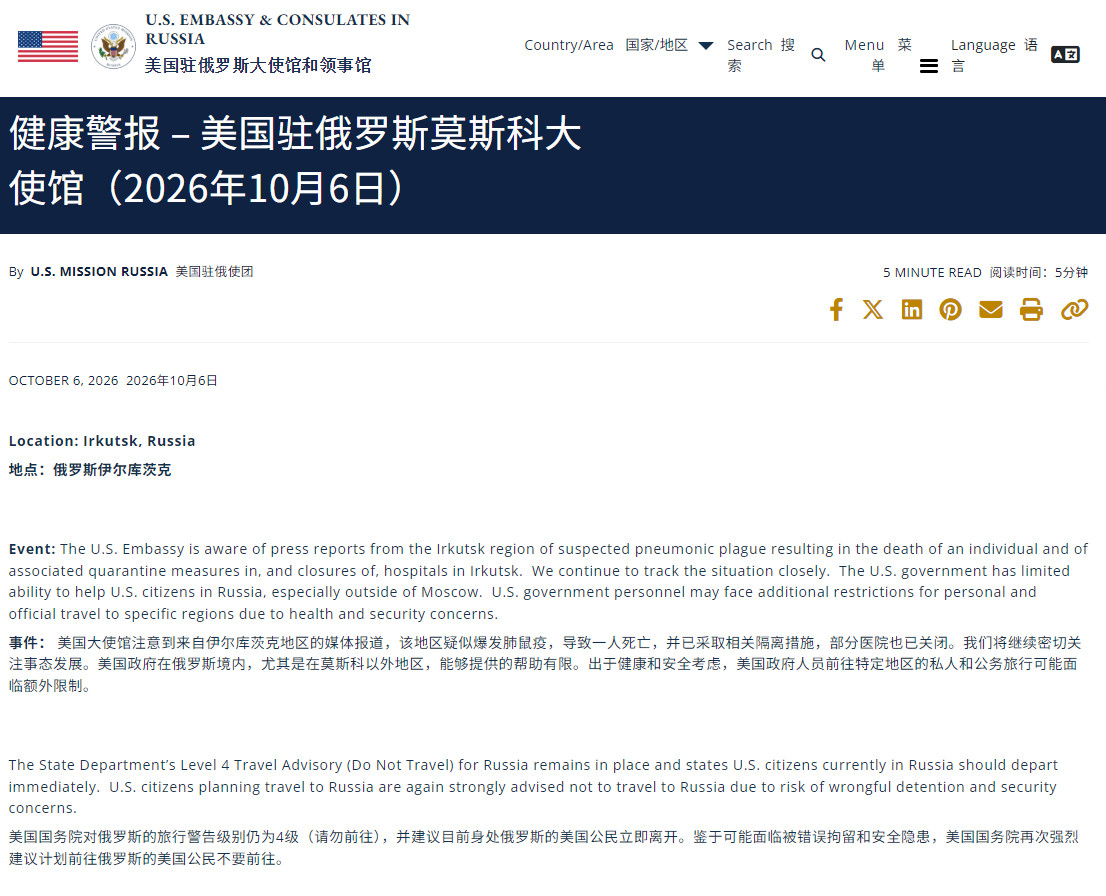The width and height of the screenshot is (1106, 896).
Task: Click the bold '事件:' label
Action: [x=27, y=643]
